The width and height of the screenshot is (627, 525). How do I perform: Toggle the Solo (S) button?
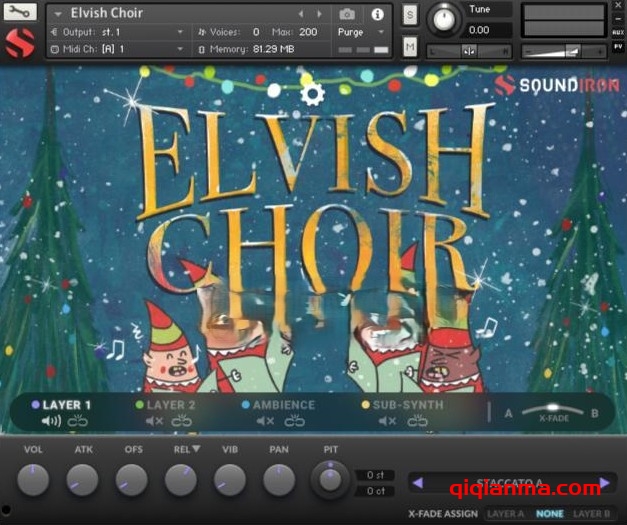[410, 15]
